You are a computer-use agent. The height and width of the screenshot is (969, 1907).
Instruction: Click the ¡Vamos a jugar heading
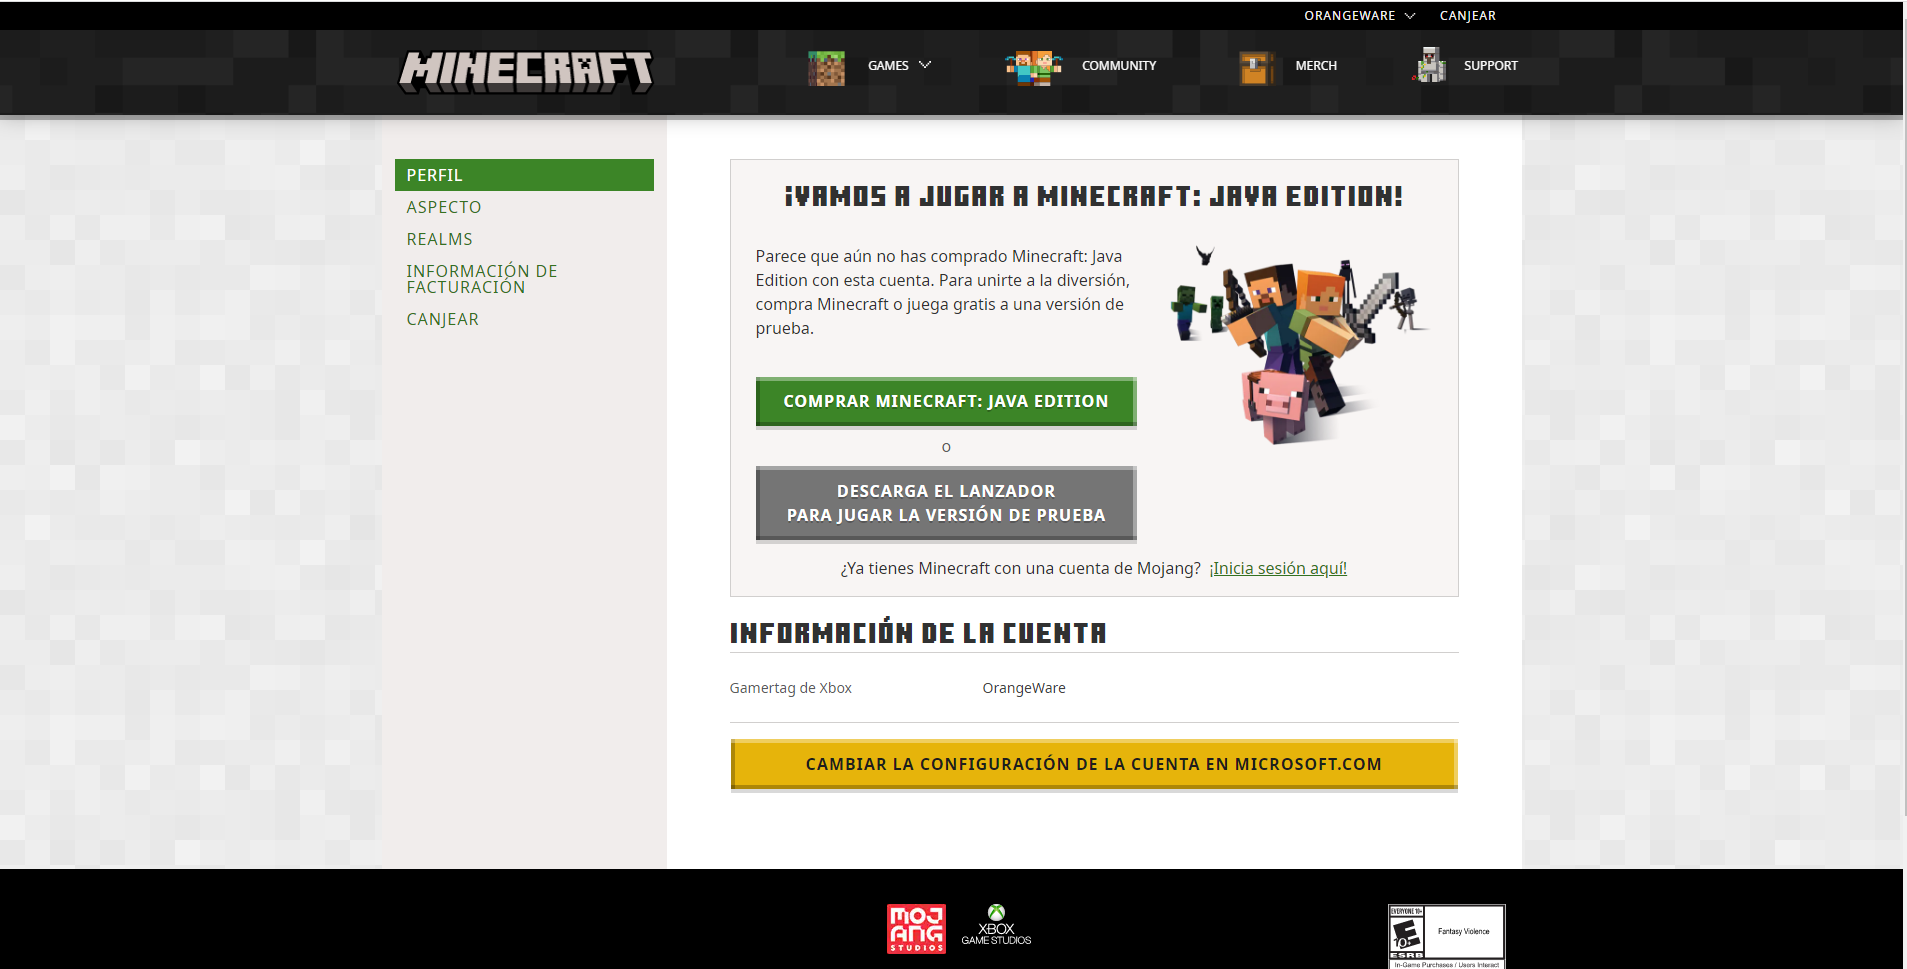point(1094,196)
